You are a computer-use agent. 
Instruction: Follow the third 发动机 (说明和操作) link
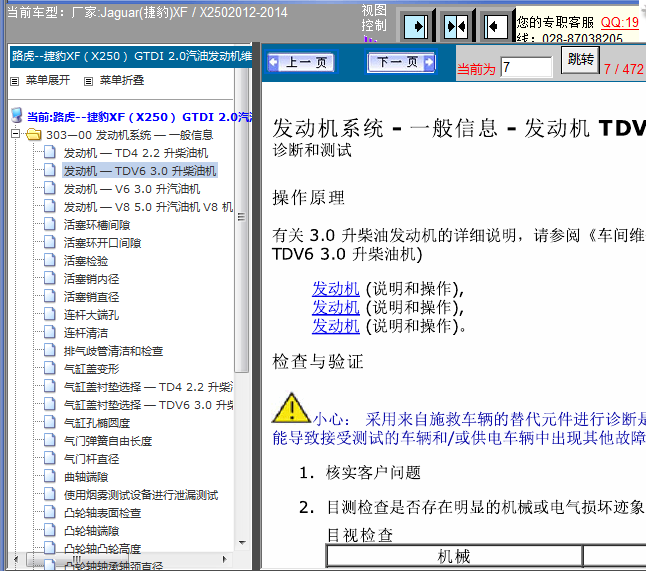[335, 326]
